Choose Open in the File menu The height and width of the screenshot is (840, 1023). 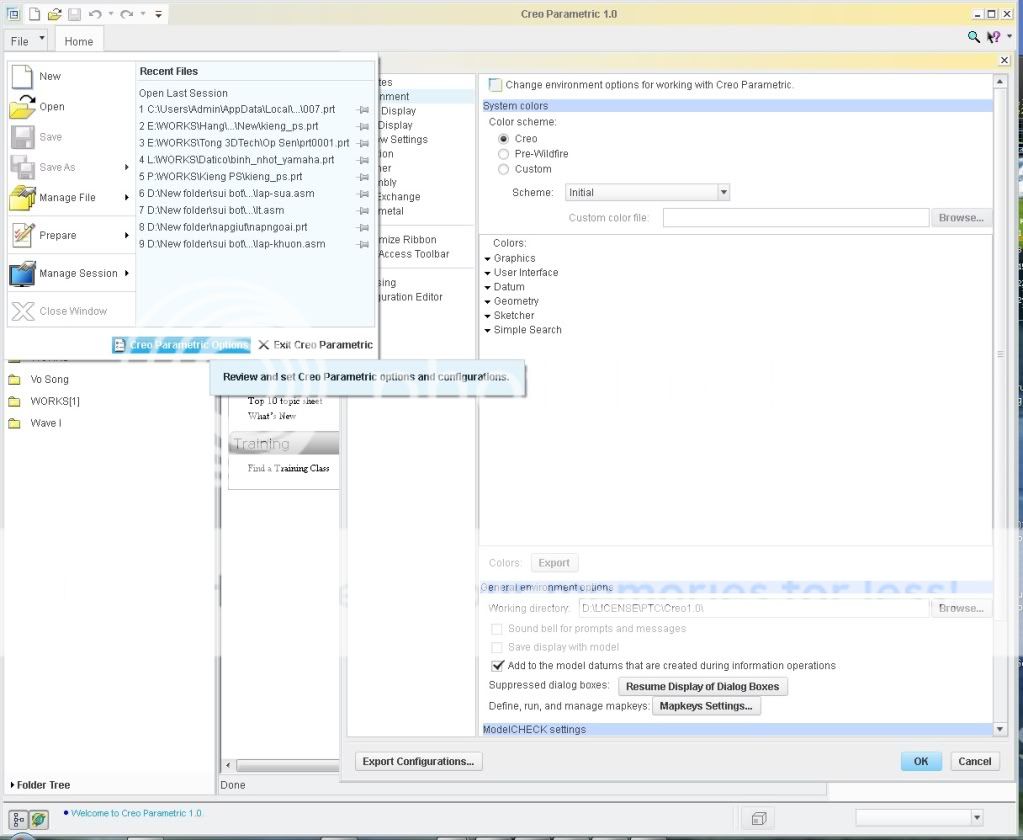pyautogui.click(x=52, y=107)
